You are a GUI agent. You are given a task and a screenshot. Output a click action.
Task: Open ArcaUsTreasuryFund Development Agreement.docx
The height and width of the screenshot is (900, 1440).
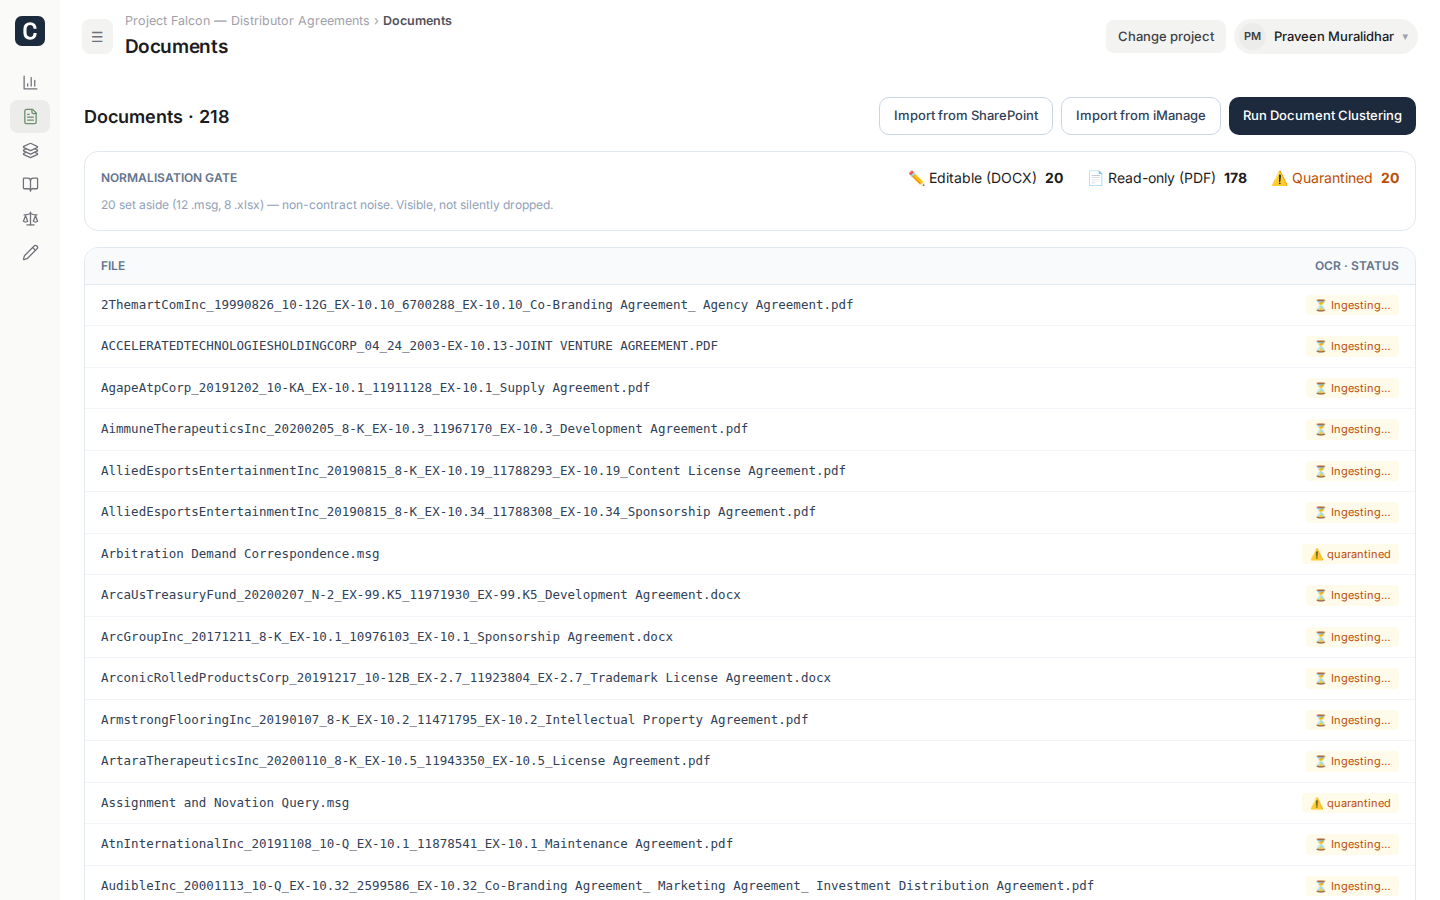coord(421,595)
